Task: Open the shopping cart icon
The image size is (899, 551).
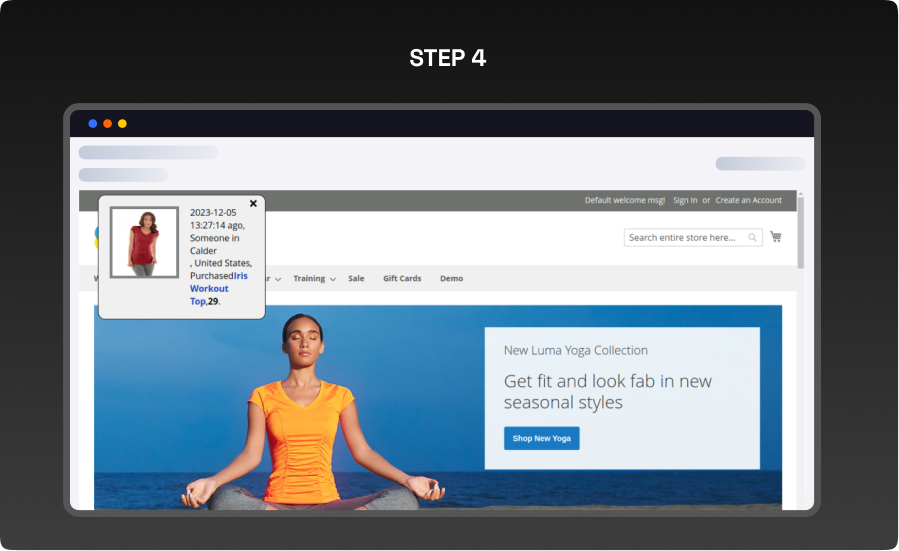Action: [775, 237]
